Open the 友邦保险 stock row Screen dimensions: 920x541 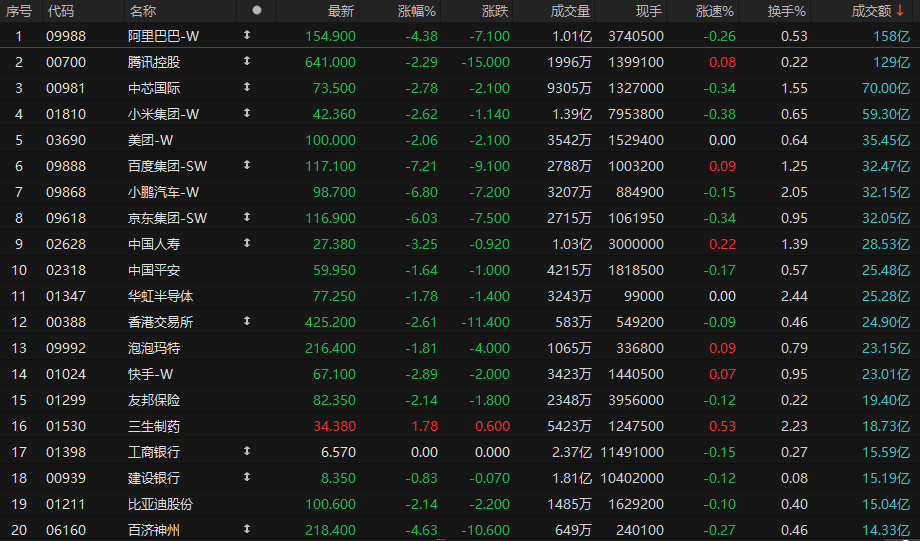click(x=460, y=400)
